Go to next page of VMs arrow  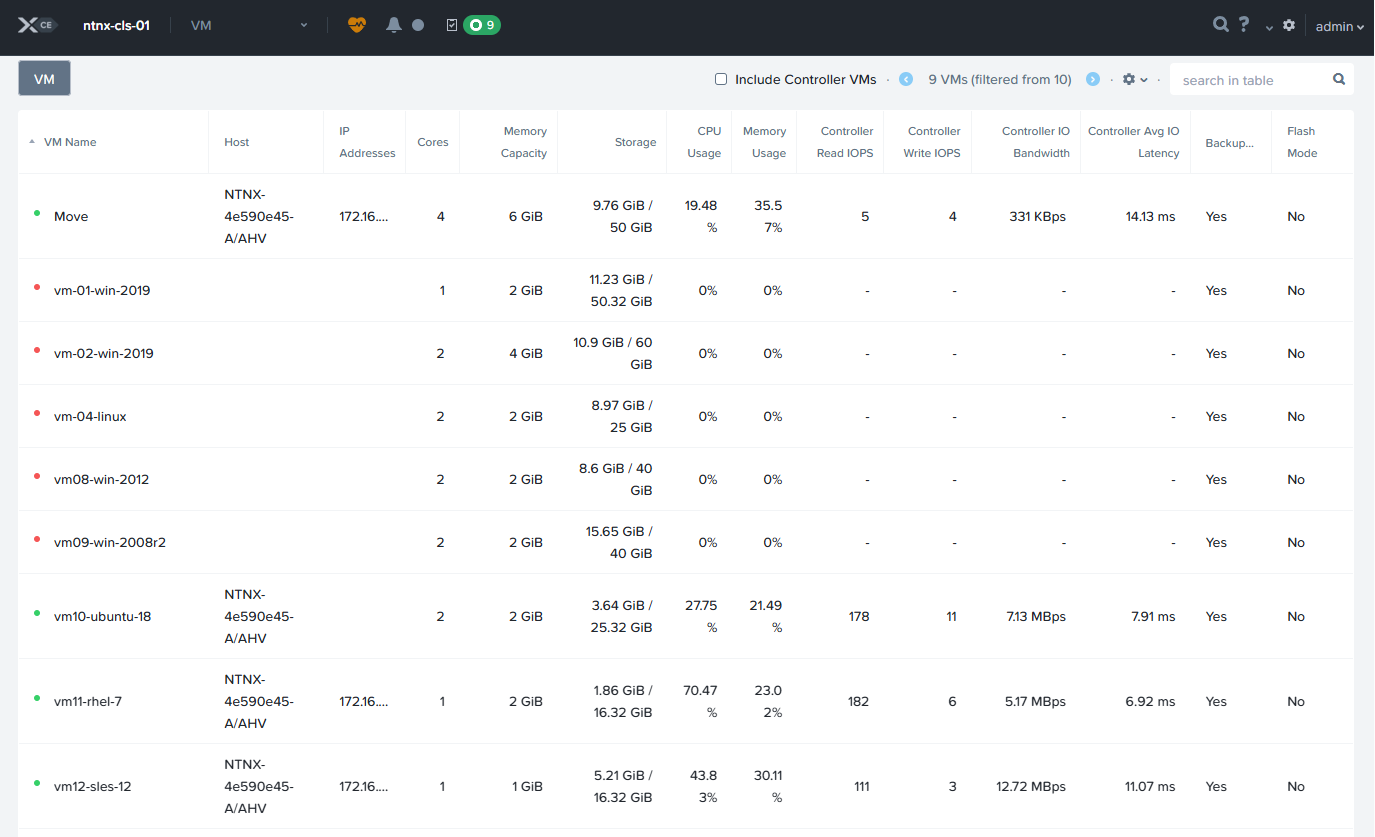[1093, 79]
